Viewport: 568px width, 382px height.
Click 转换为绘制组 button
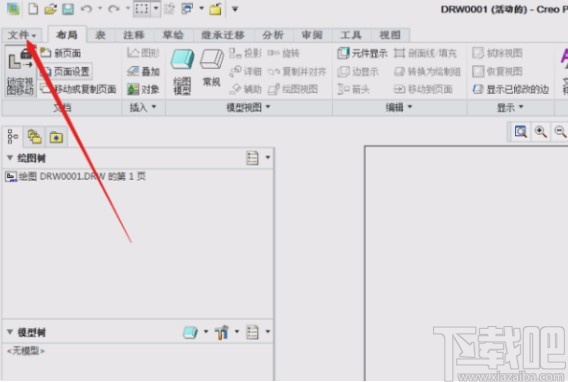[427, 71]
